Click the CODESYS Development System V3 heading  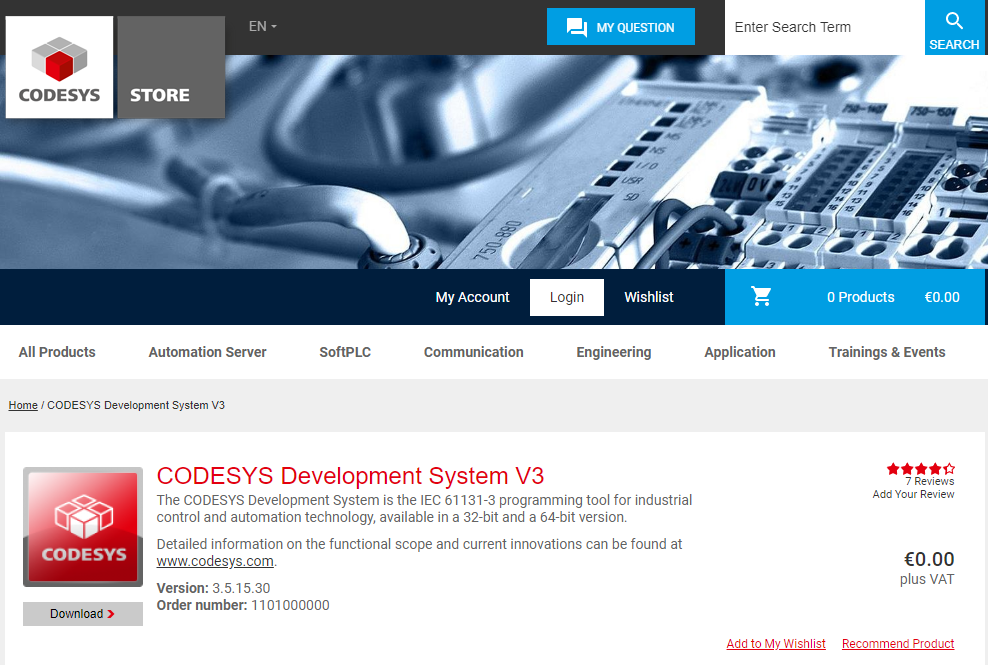point(350,476)
